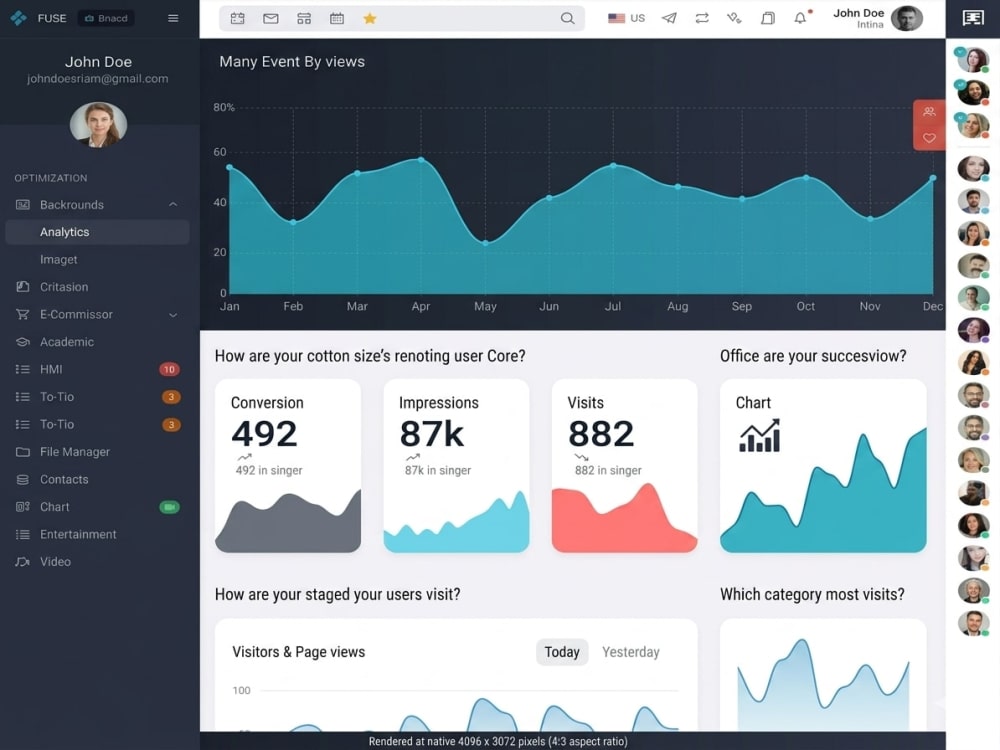Select Analytics in the sidebar
This screenshot has height=750, width=1000.
(98, 232)
